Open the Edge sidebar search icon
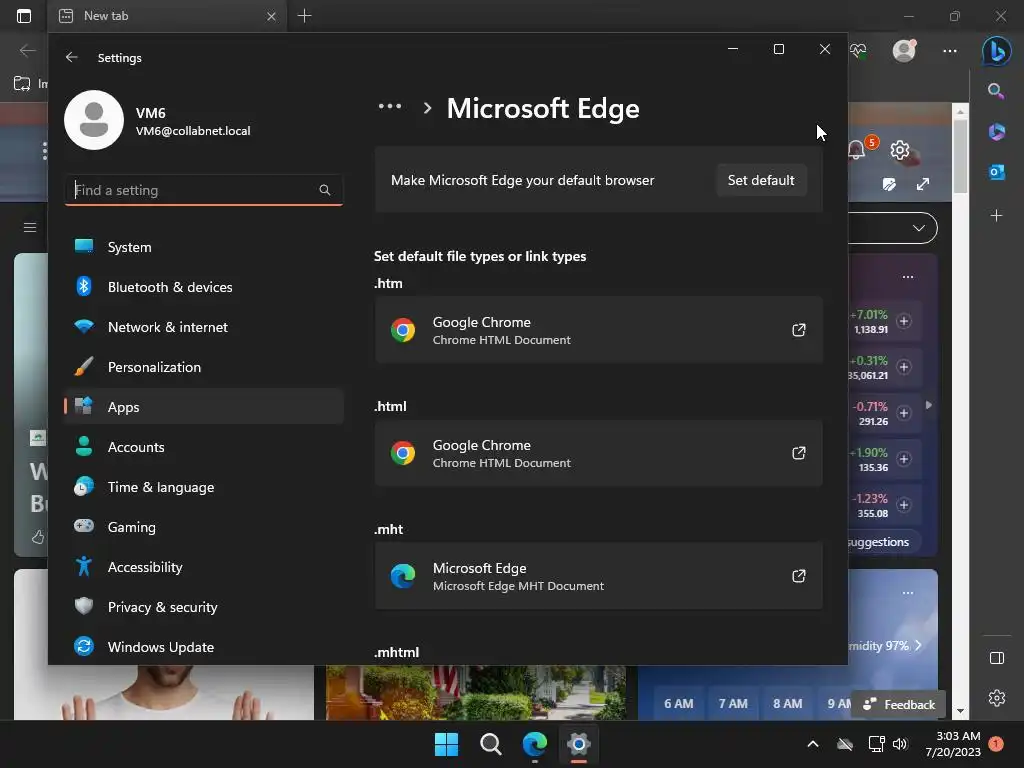The image size is (1024, 768). click(x=996, y=91)
